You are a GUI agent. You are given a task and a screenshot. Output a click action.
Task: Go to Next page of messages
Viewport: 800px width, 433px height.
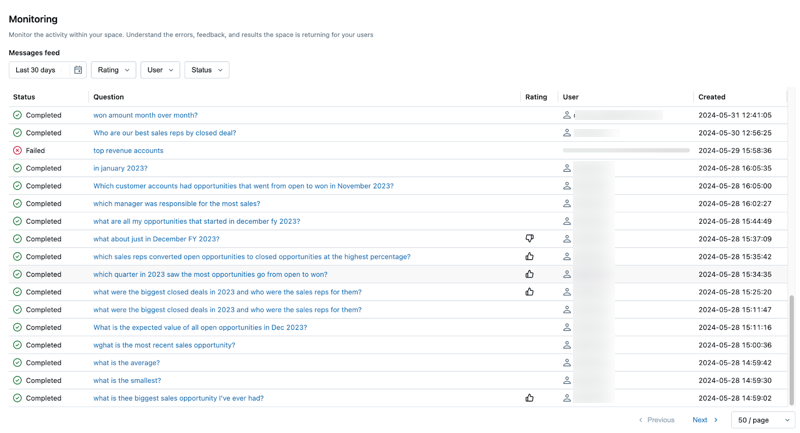[x=705, y=420]
